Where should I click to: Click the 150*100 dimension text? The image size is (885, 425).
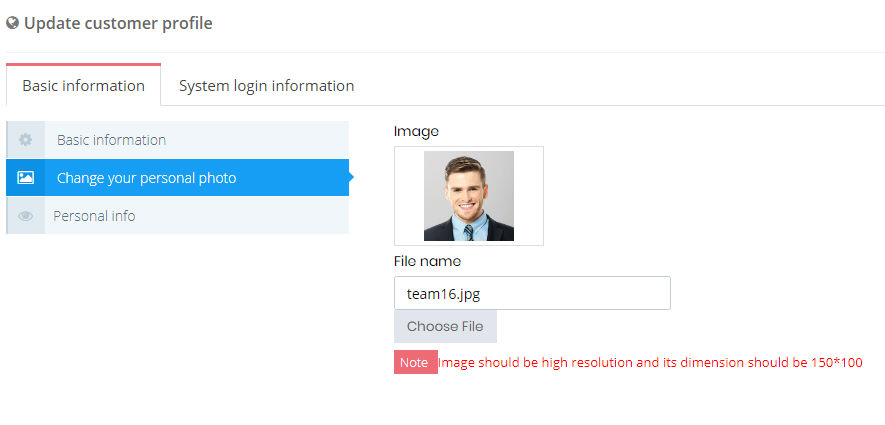[x=836, y=362]
